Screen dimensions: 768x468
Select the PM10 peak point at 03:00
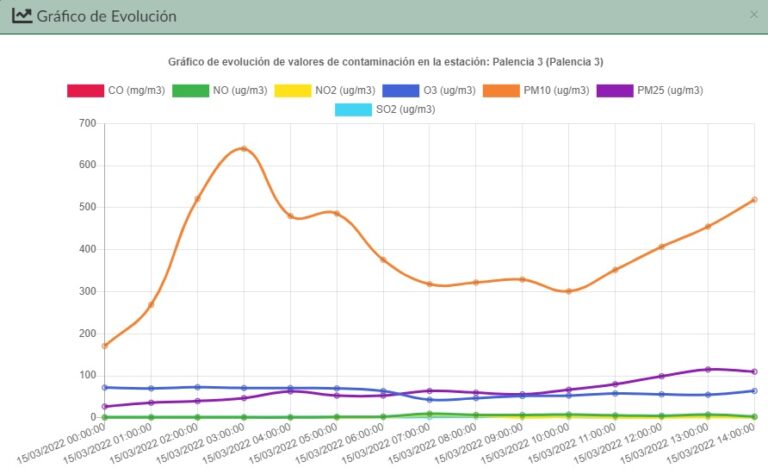click(244, 149)
